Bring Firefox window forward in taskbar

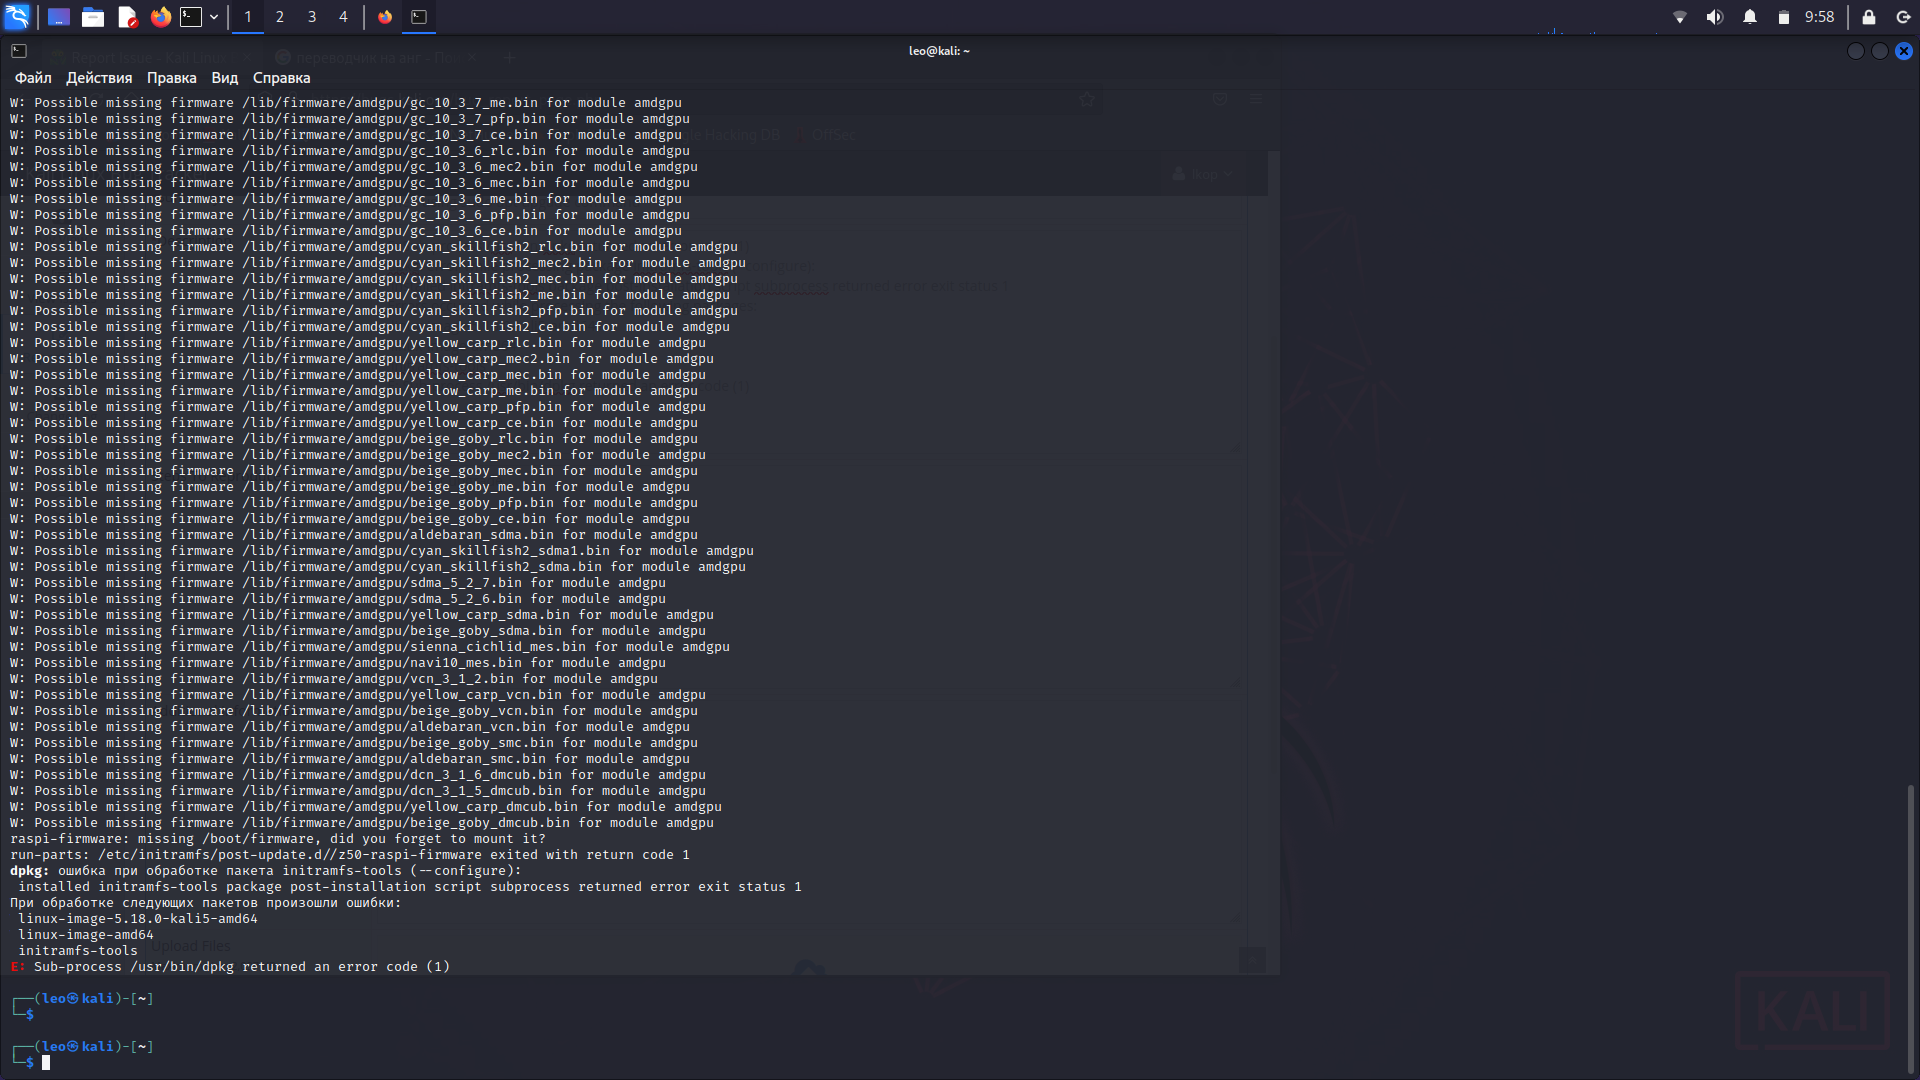[x=385, y=17]
